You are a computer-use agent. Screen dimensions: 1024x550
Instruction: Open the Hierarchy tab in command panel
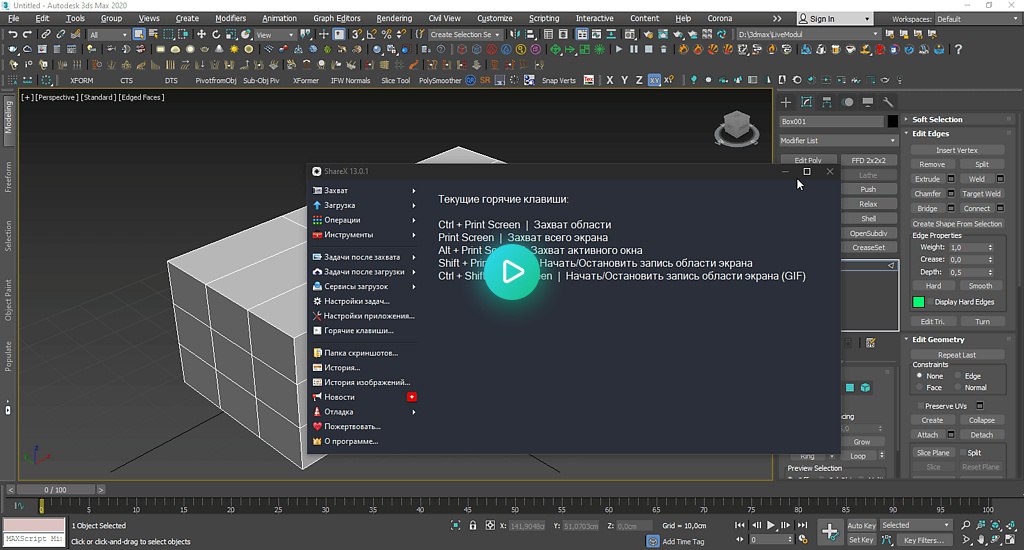(x=827, y=102)
